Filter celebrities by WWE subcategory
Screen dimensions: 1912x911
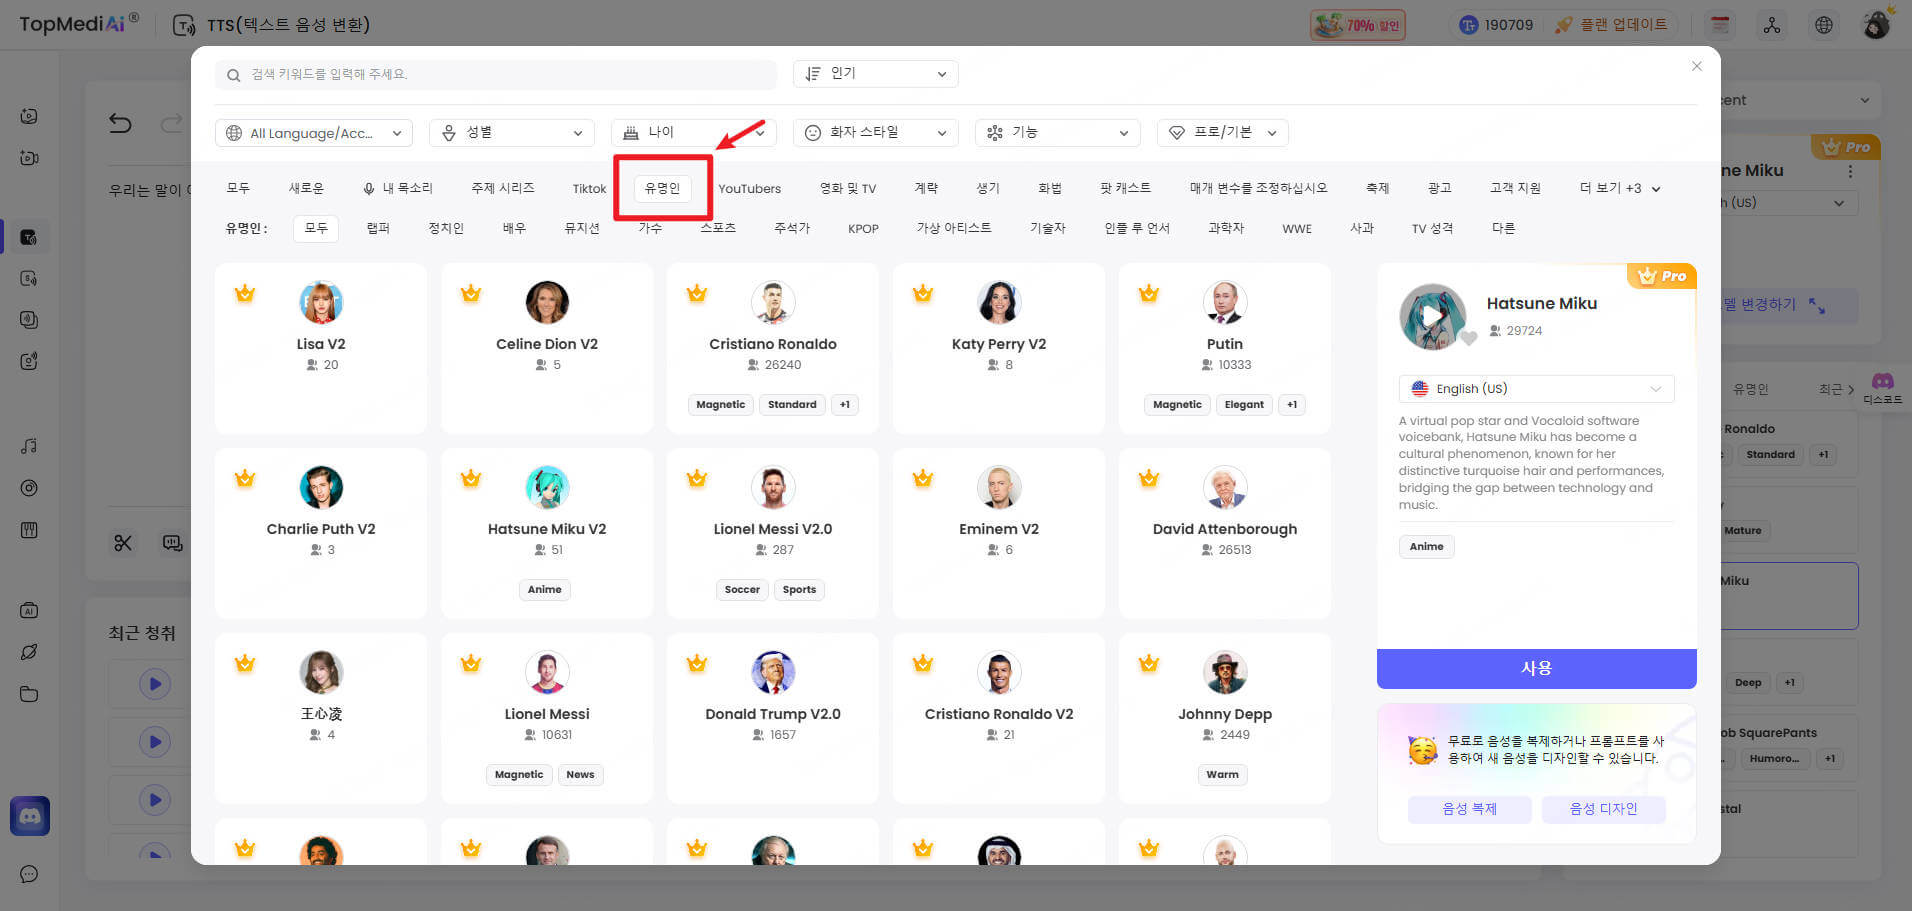tap(1297, 228)
